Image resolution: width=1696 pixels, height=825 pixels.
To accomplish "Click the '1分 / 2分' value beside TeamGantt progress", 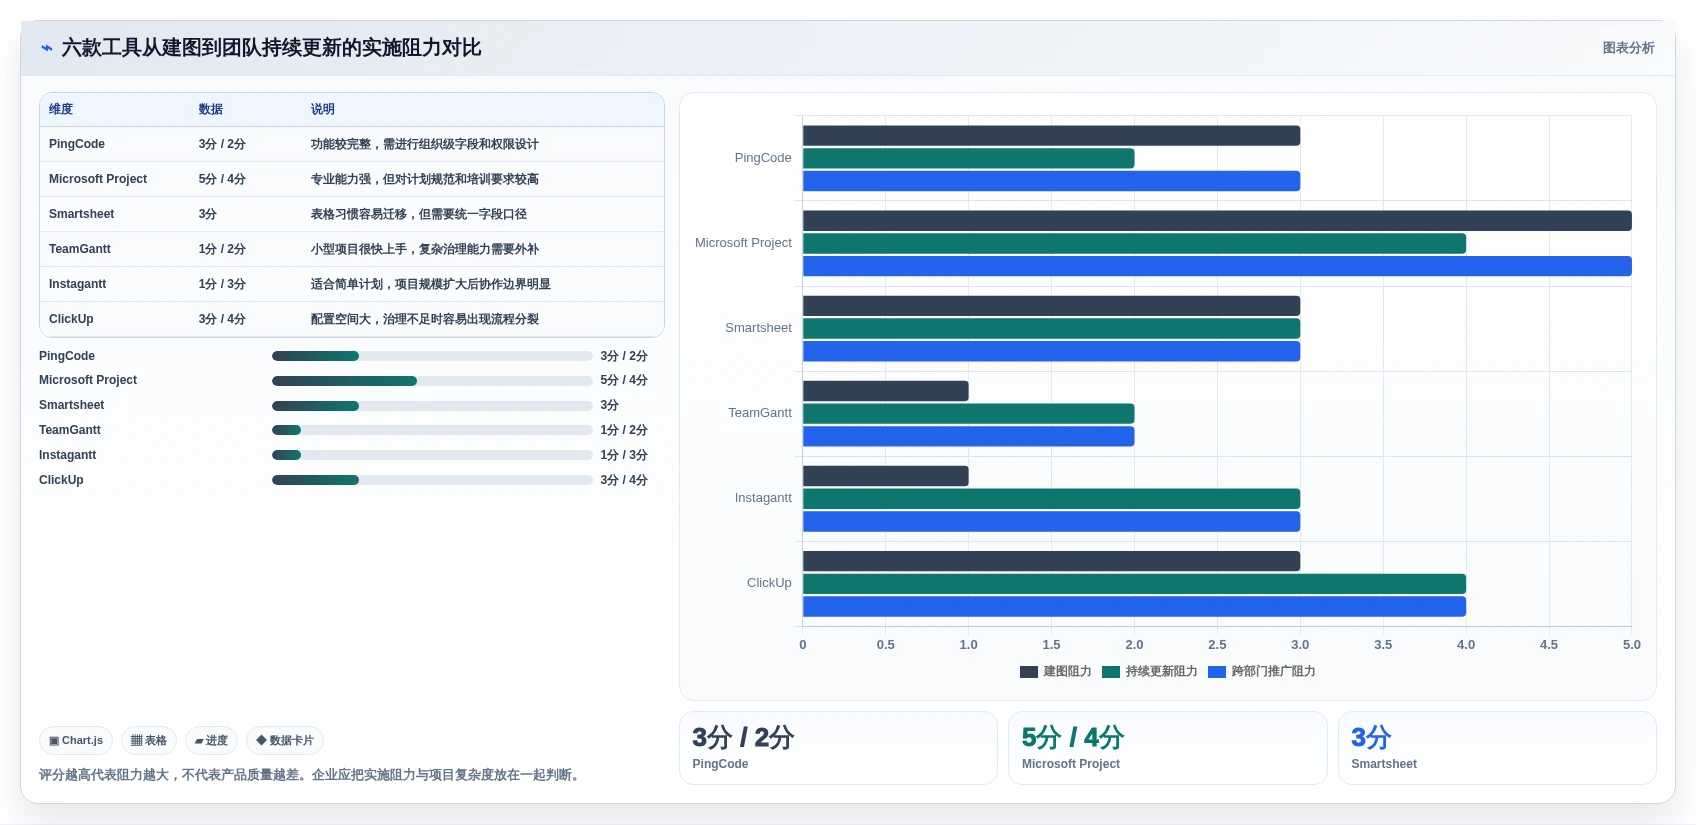I will click(x=624, y=430).
